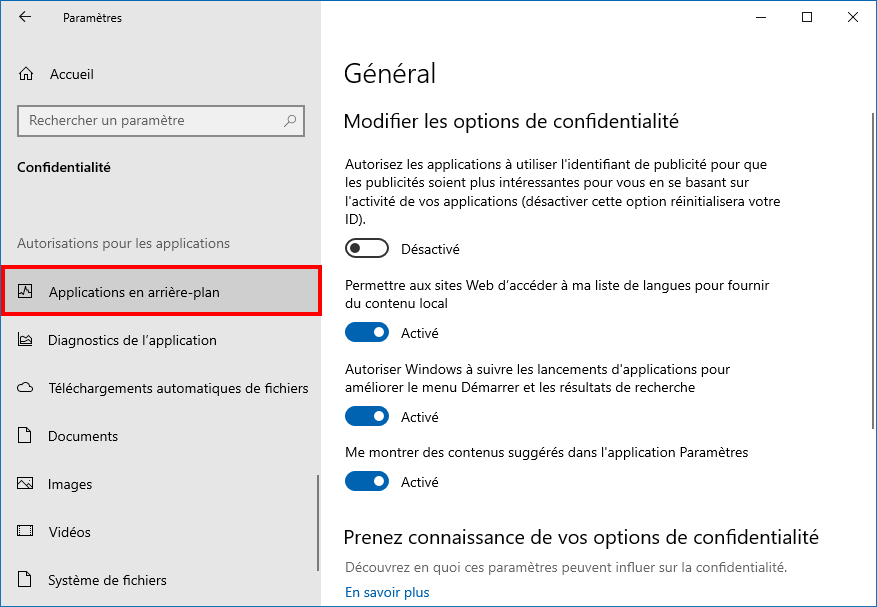Open the En savoir plus link
The width and height of the screenshot is (877, 607).
(387, 592)
